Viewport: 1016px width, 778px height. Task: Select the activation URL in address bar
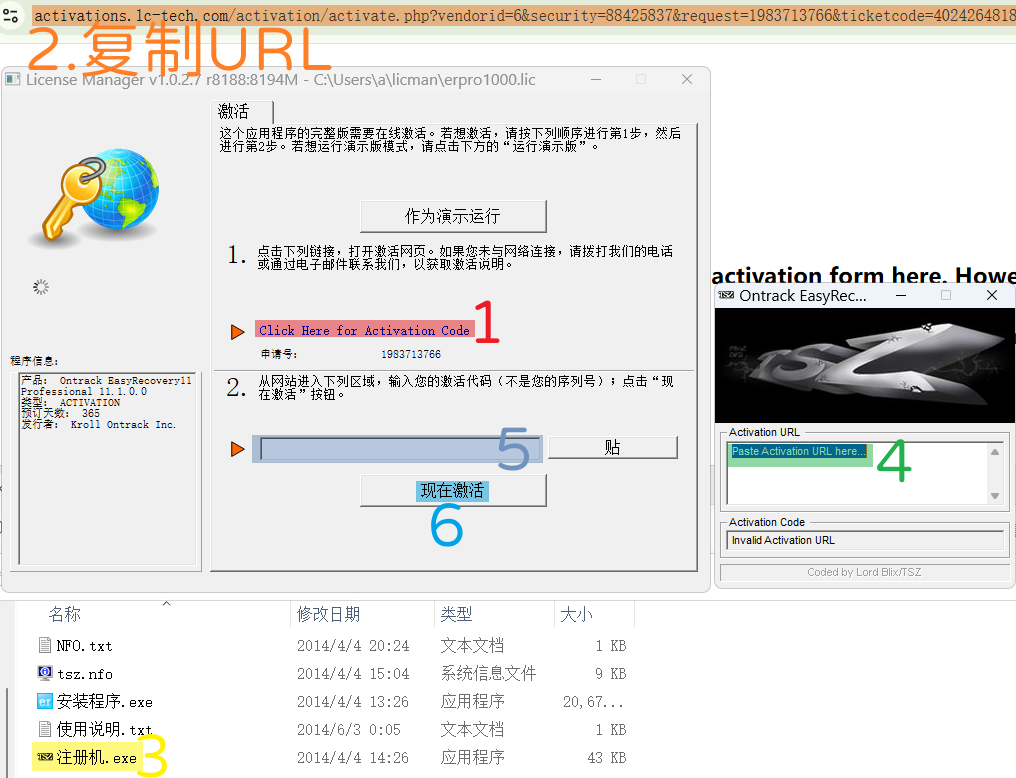tap(524, 15)
